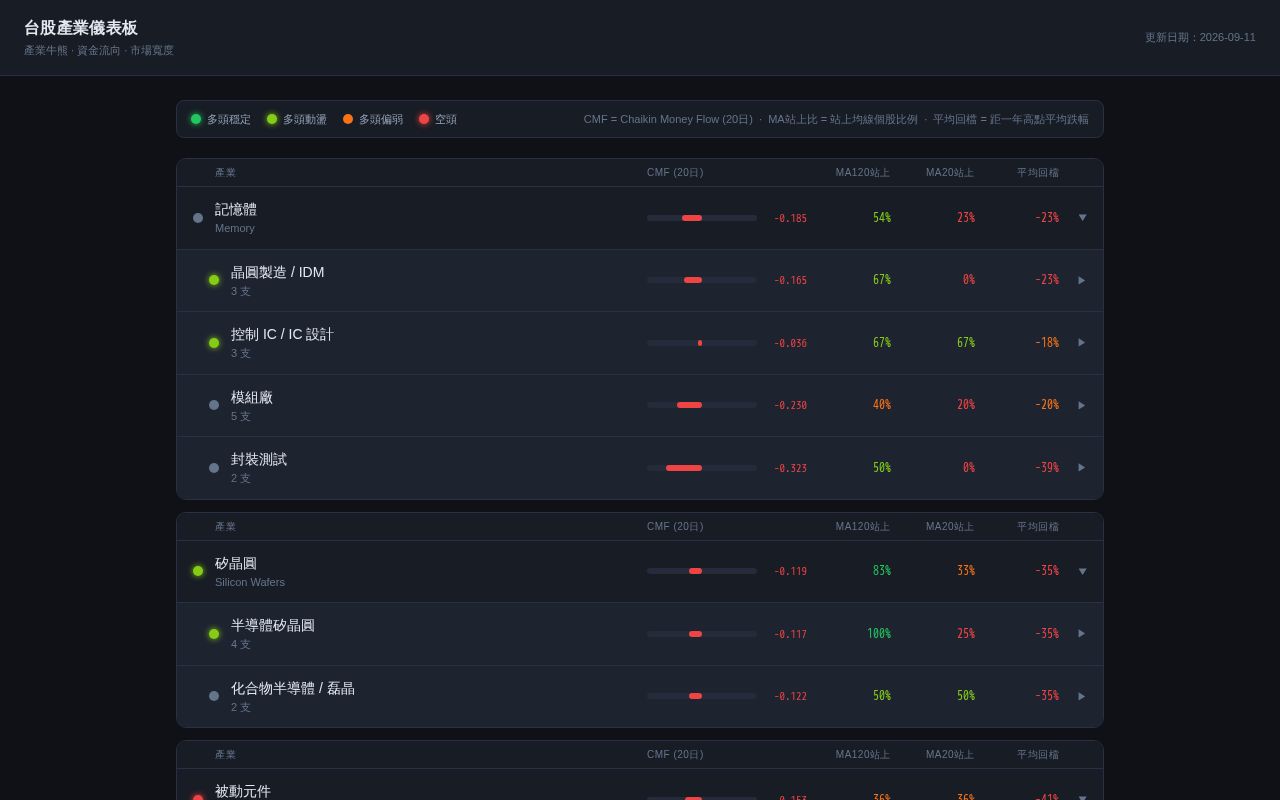
Task: Click the 83% MA120 value for 矽晶圓
Action: [882, 571]
